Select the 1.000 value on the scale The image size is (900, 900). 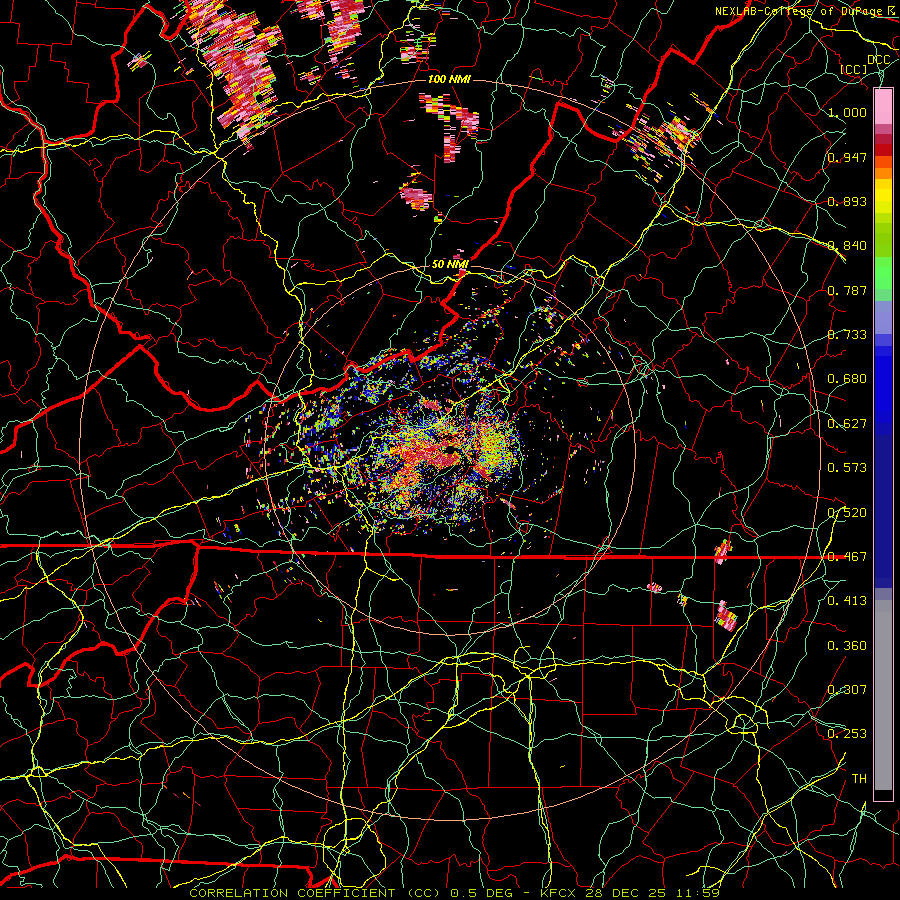[x=847, y=112]
